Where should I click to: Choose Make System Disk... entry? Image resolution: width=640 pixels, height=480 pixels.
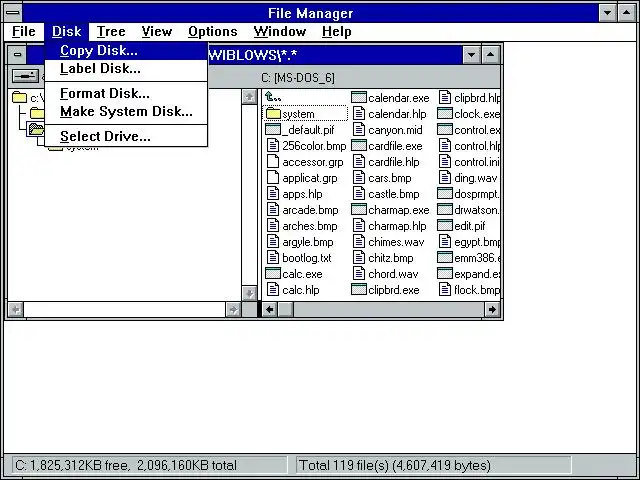point(126,111)
